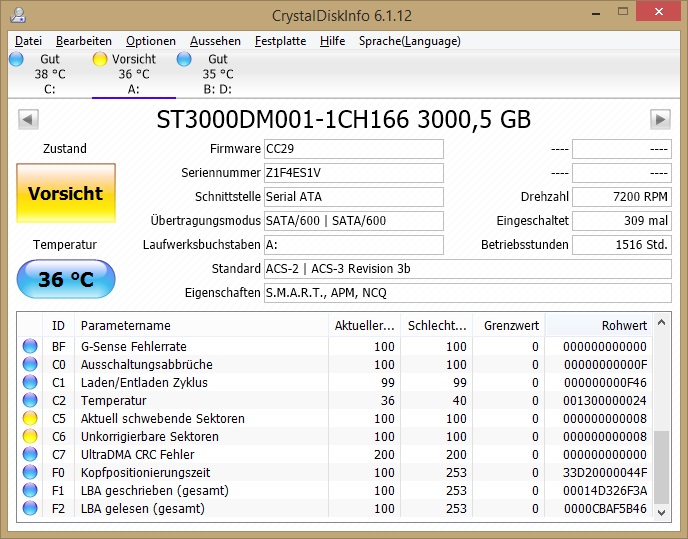Viewport: 688px width, 539px height.
Task: Click blue status icon of Laden/Entladen Zyklus row
Action: (30, 382)
